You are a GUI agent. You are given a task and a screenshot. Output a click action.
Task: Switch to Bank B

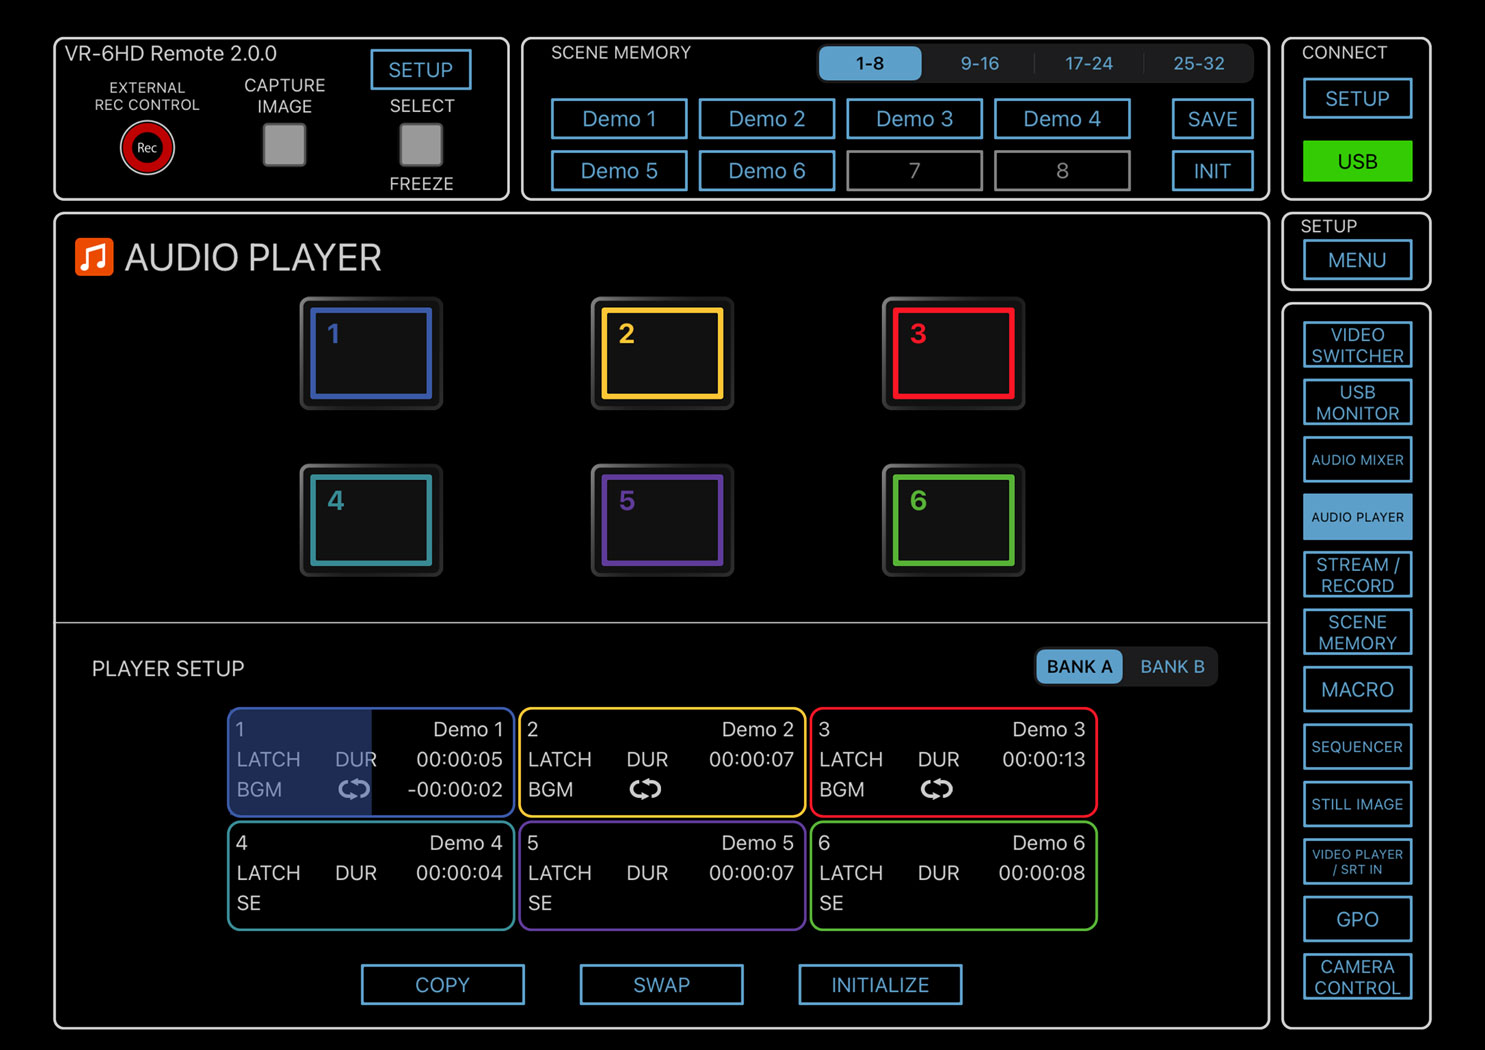pyautogui.click(x=1172, y=667)
